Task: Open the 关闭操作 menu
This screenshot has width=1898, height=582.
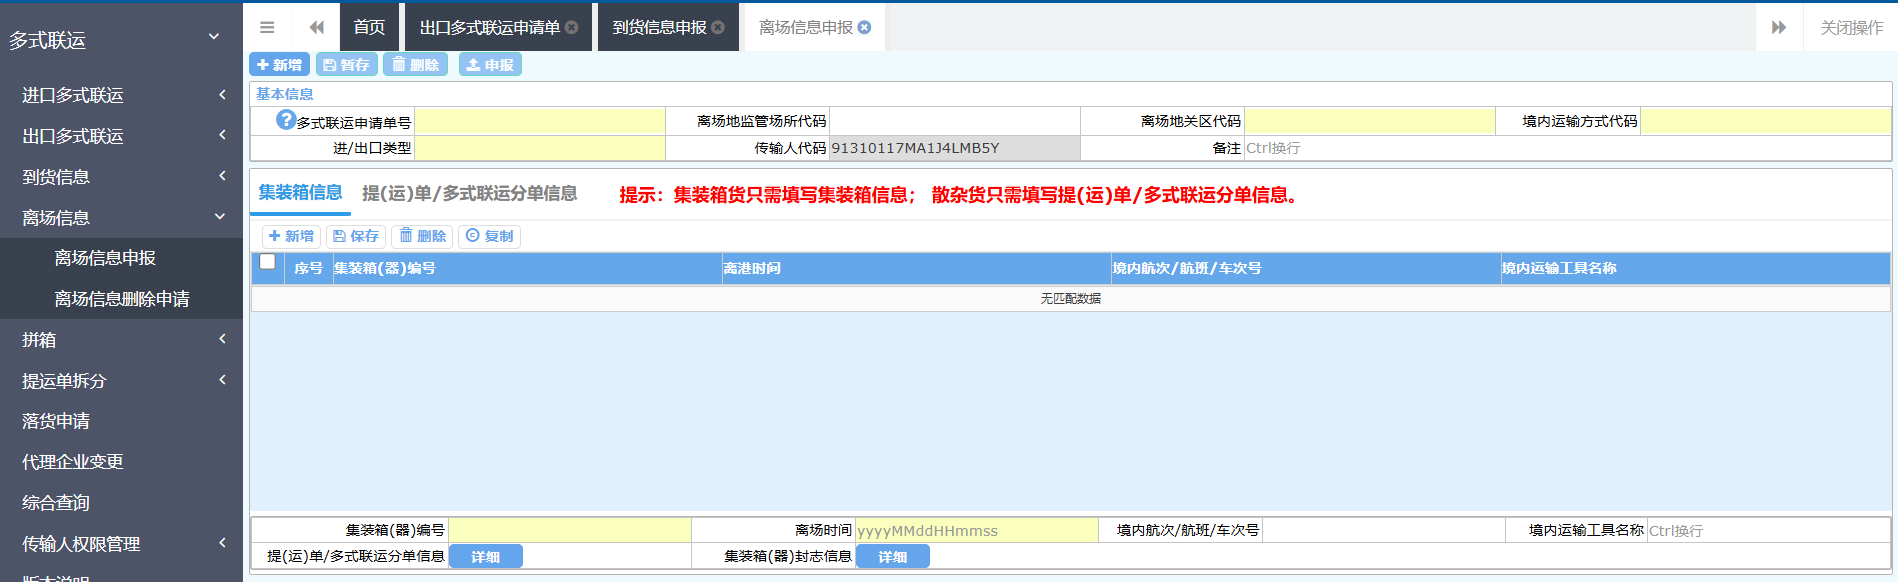Action: coord(1851,28)
